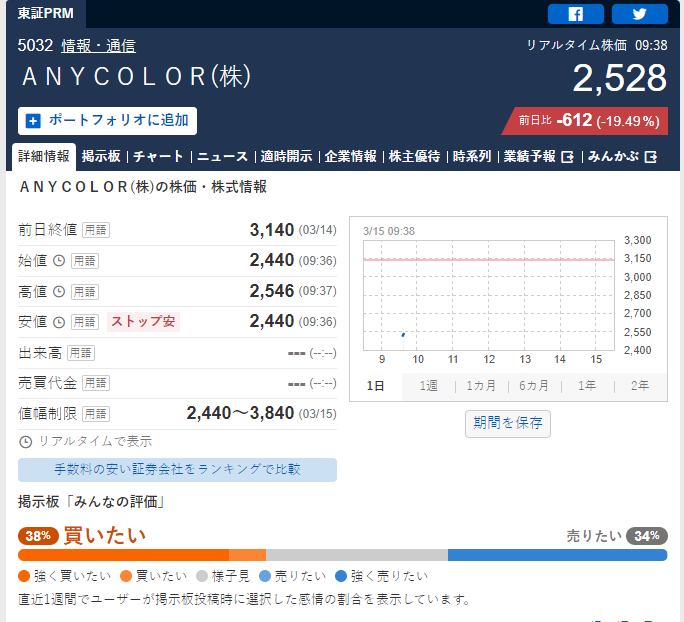Select 2年 chart period
Screen dimensions: 684x622
click(640, 386)
